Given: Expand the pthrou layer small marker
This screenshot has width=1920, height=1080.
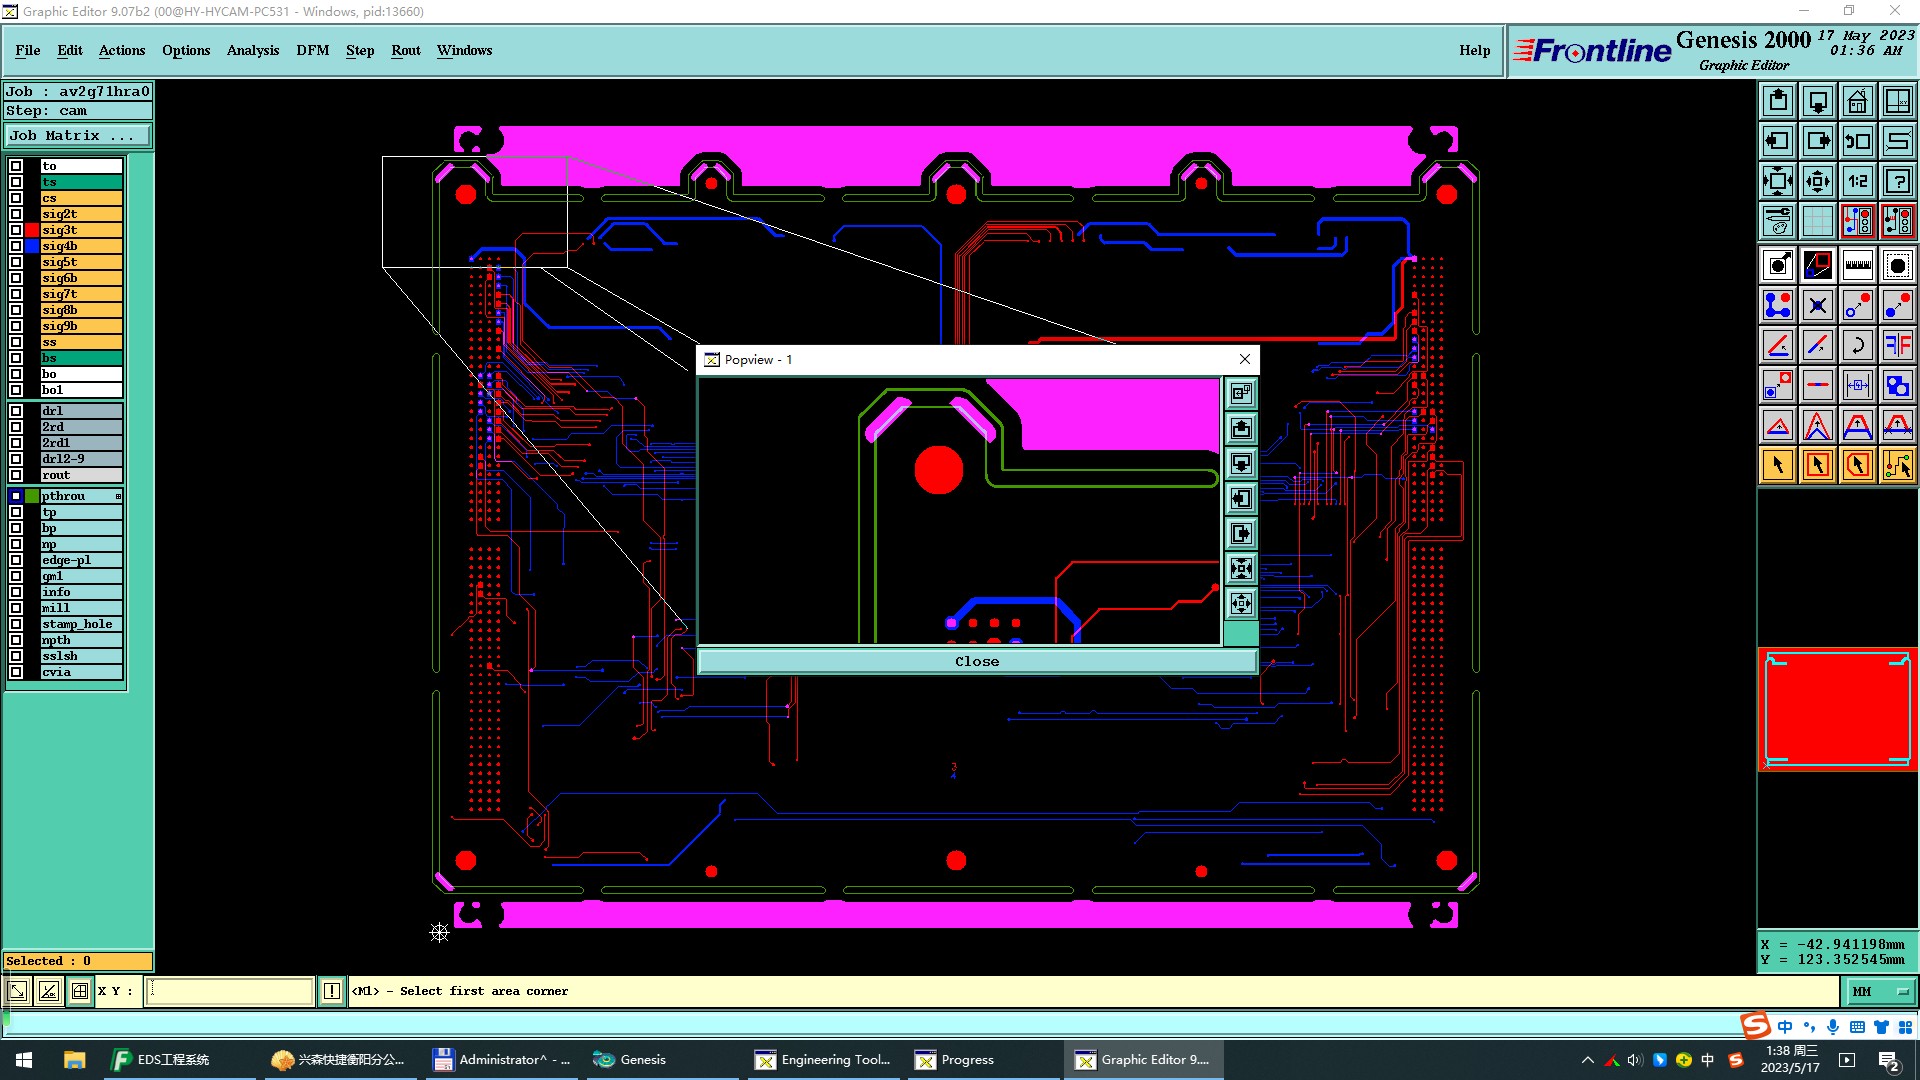Looking at the screenshot, I should tap(118, 496).
